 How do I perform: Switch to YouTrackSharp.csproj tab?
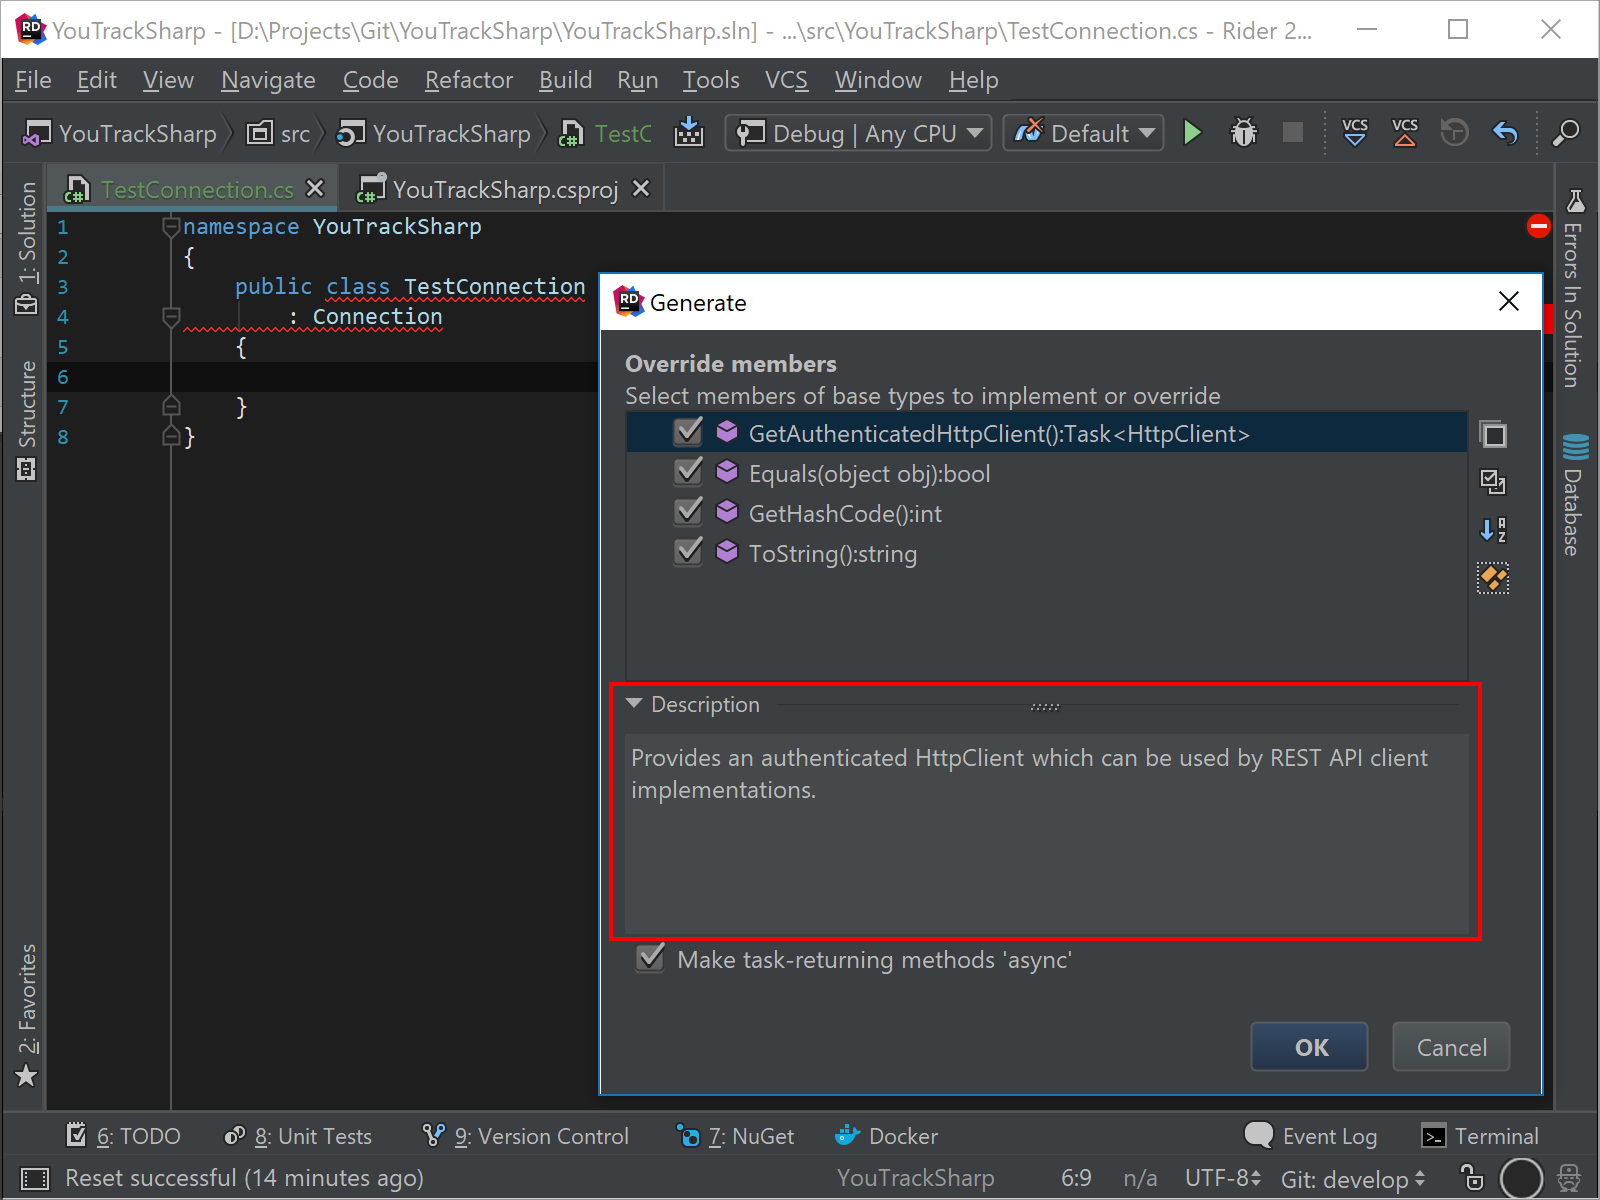[x=505, y=189]
